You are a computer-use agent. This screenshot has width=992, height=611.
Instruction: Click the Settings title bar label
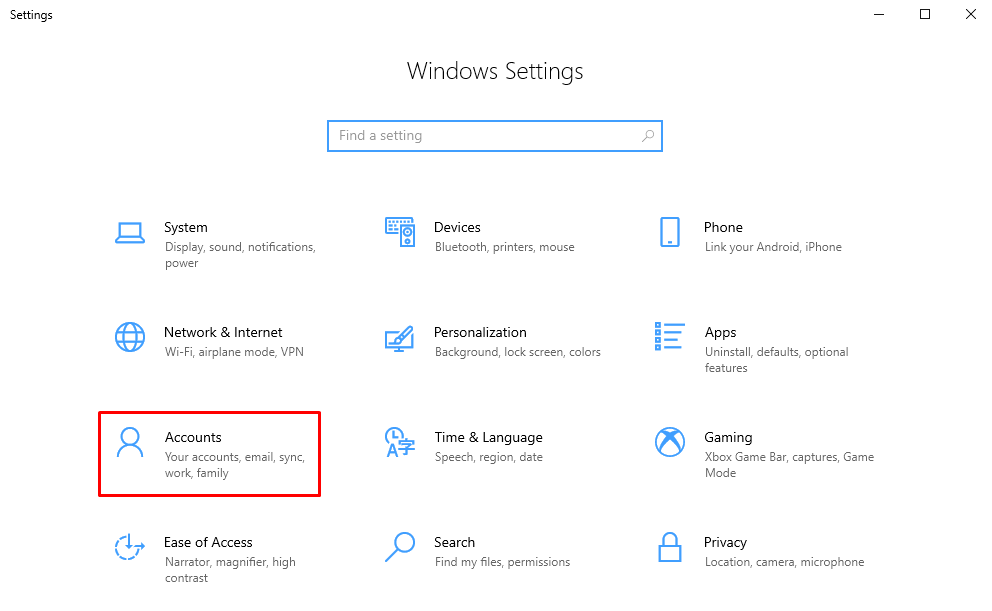tap(31, 14)
